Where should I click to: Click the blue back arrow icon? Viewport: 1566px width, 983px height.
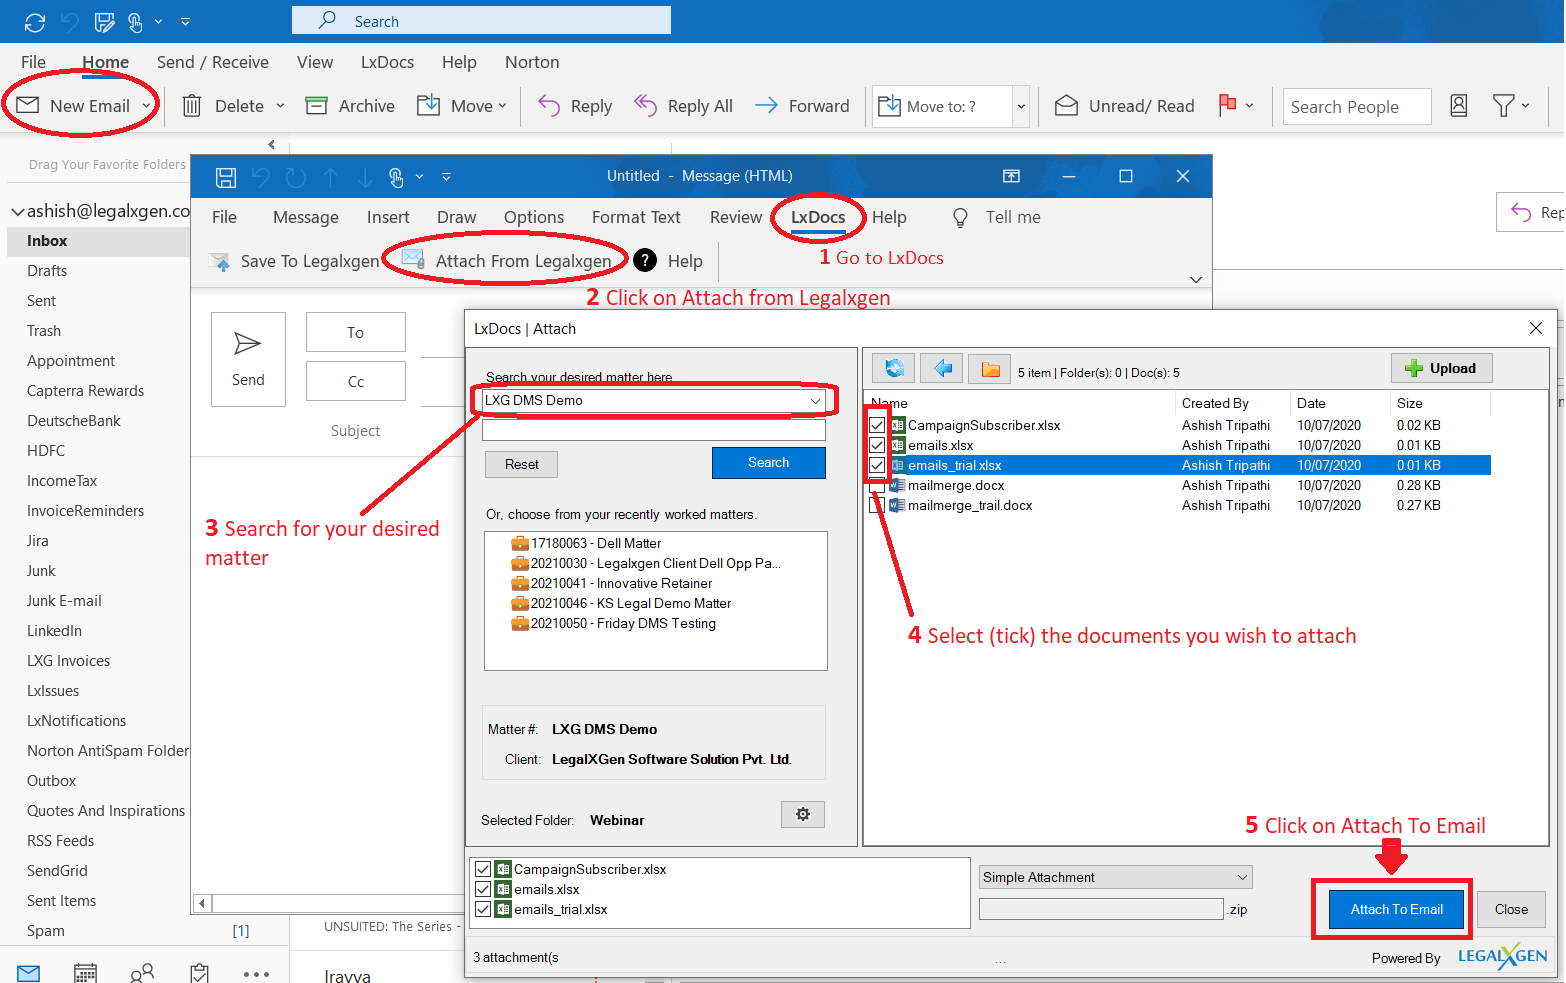(941, 369)
